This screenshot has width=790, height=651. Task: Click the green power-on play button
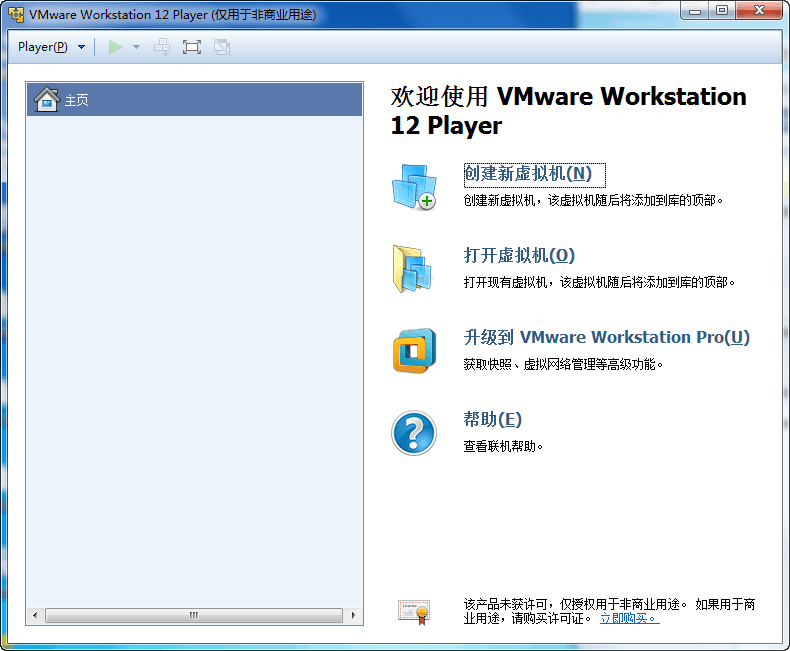(115, 47)
